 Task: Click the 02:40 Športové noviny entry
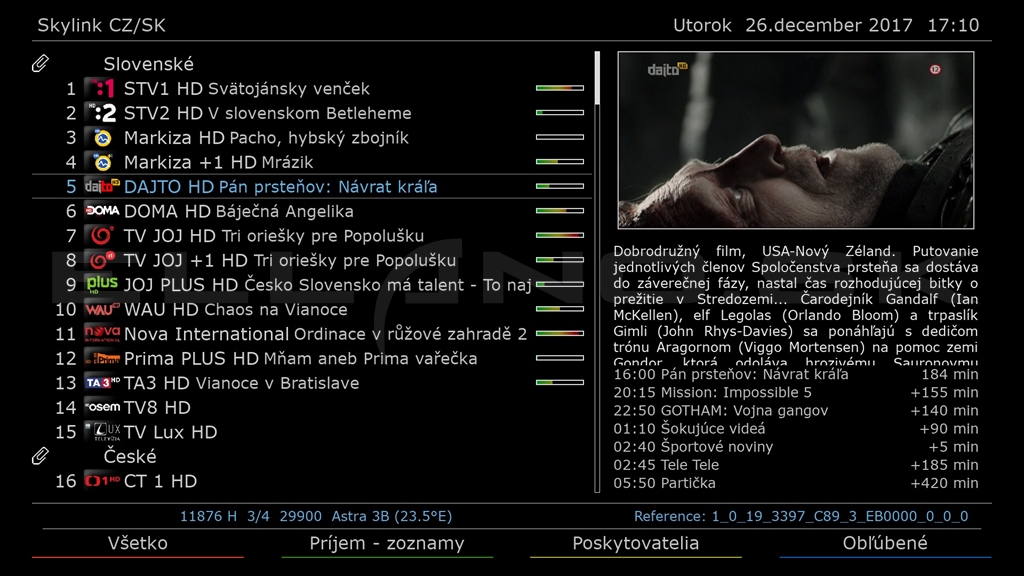pyautogui.click(x=795, y=447)
